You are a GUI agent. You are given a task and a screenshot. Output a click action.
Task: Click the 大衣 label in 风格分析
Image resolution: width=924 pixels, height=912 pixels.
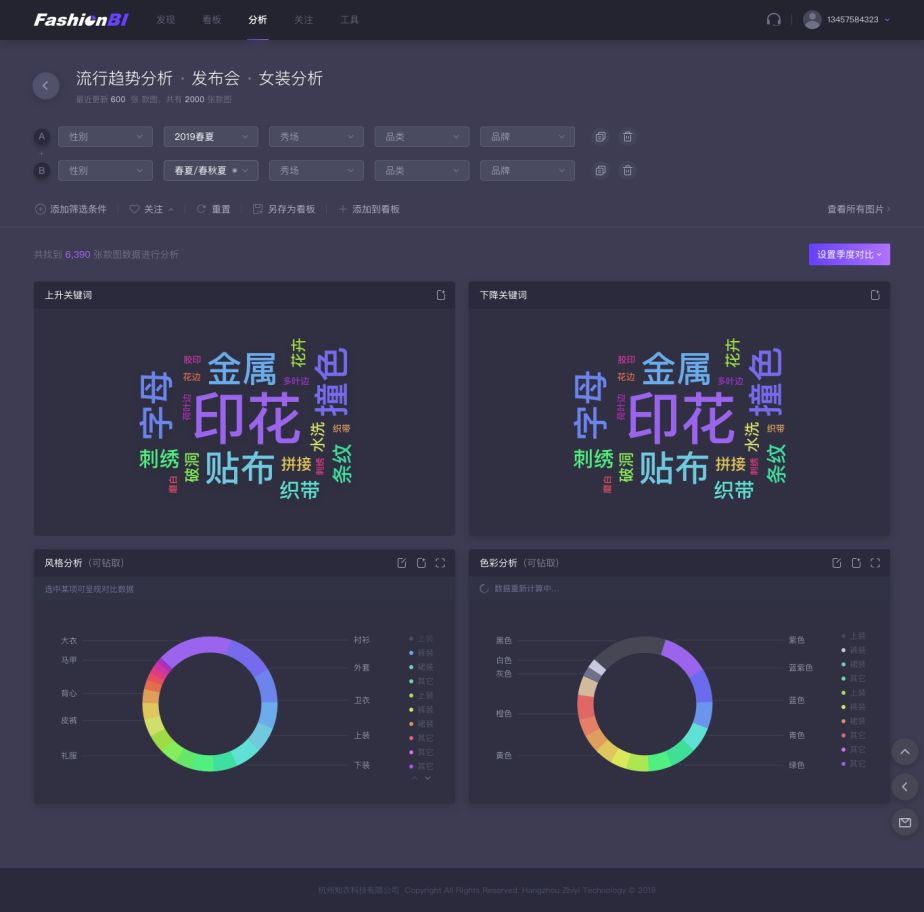[x=68, y=640]
